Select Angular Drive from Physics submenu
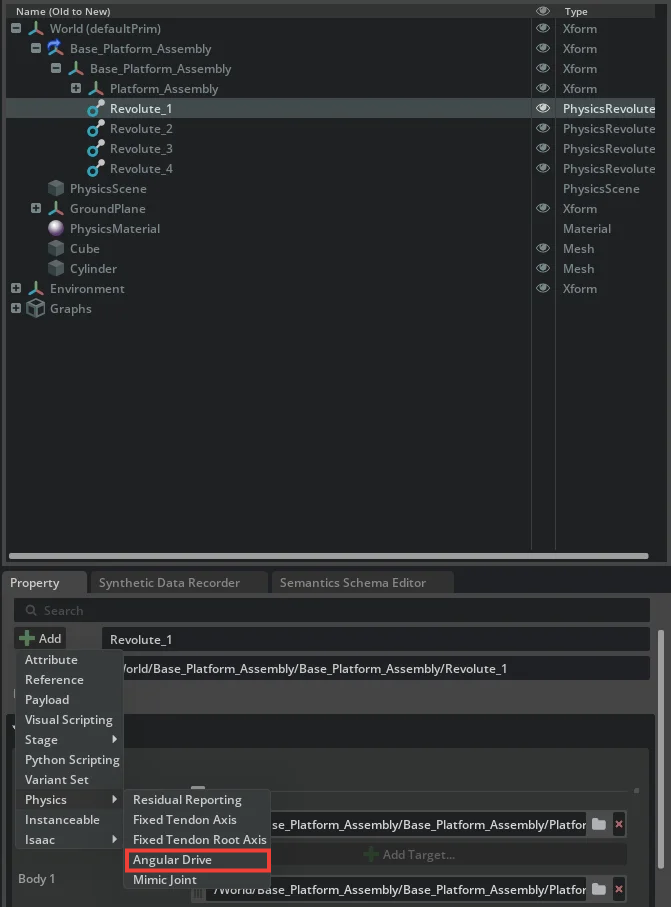 tap(172, 860)
